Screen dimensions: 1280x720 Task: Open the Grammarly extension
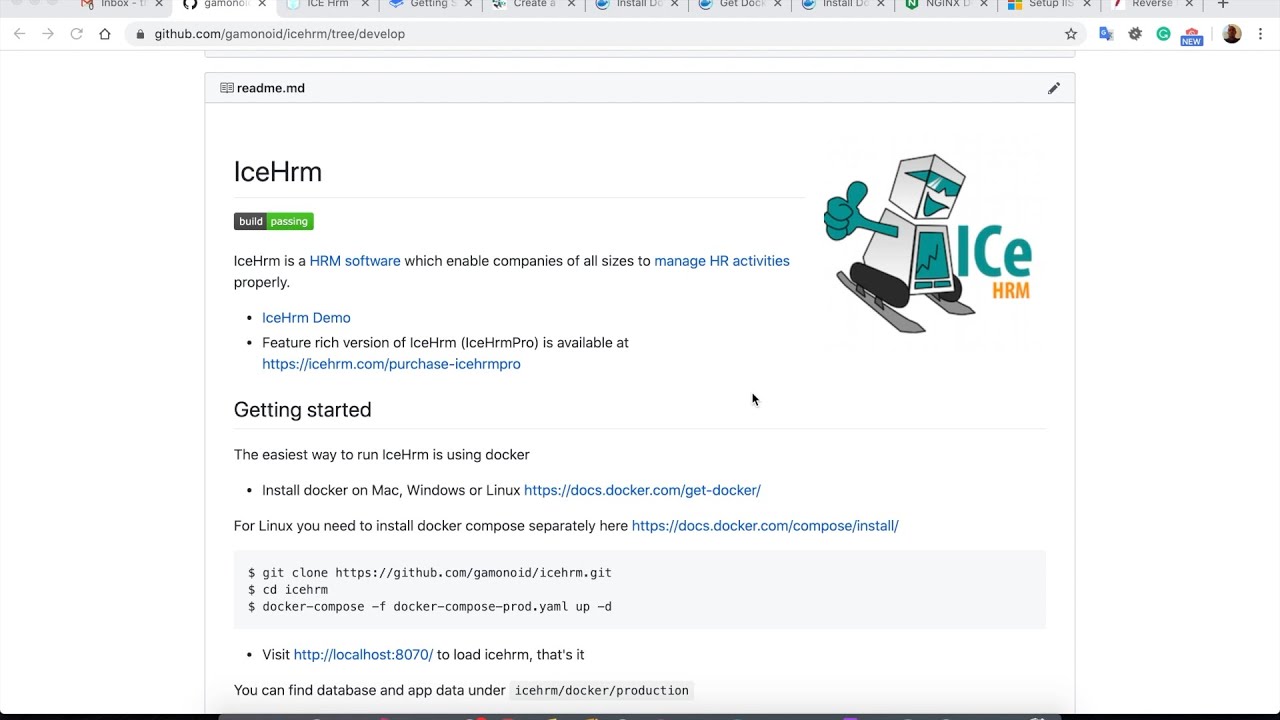pyautogui.click(x=1163, y=34)
